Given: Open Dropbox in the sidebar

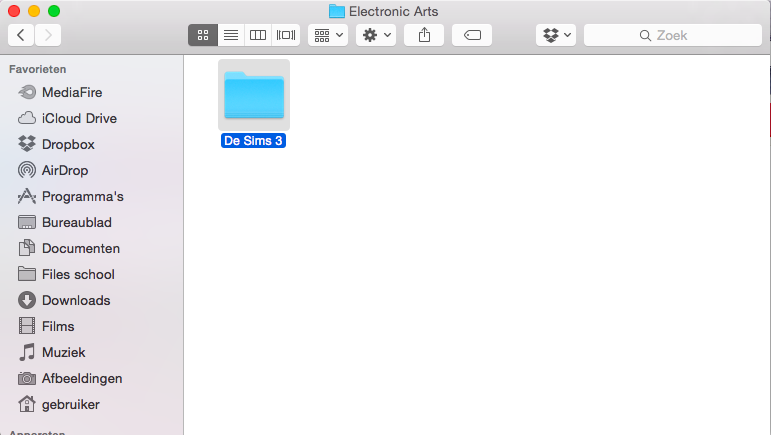Looking at the screenshot, I should pyautogui.click(x=56, y=145).
